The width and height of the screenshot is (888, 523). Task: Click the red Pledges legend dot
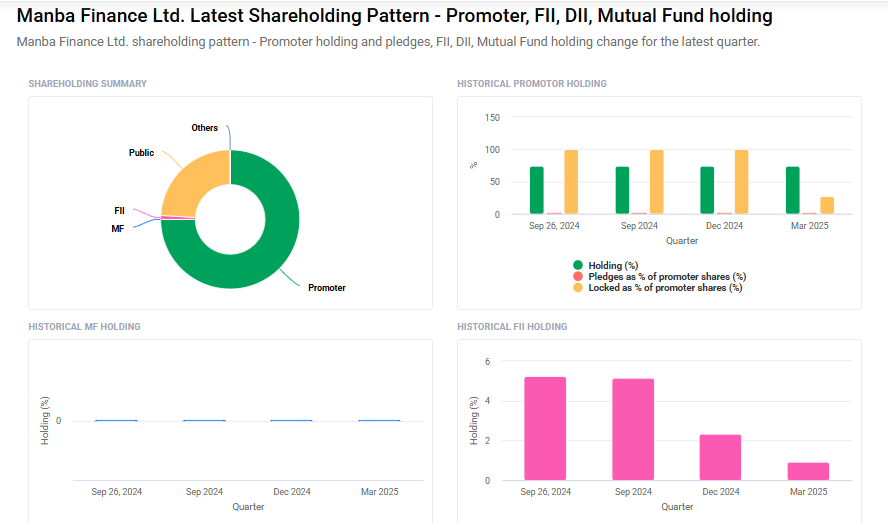(578, 277)
